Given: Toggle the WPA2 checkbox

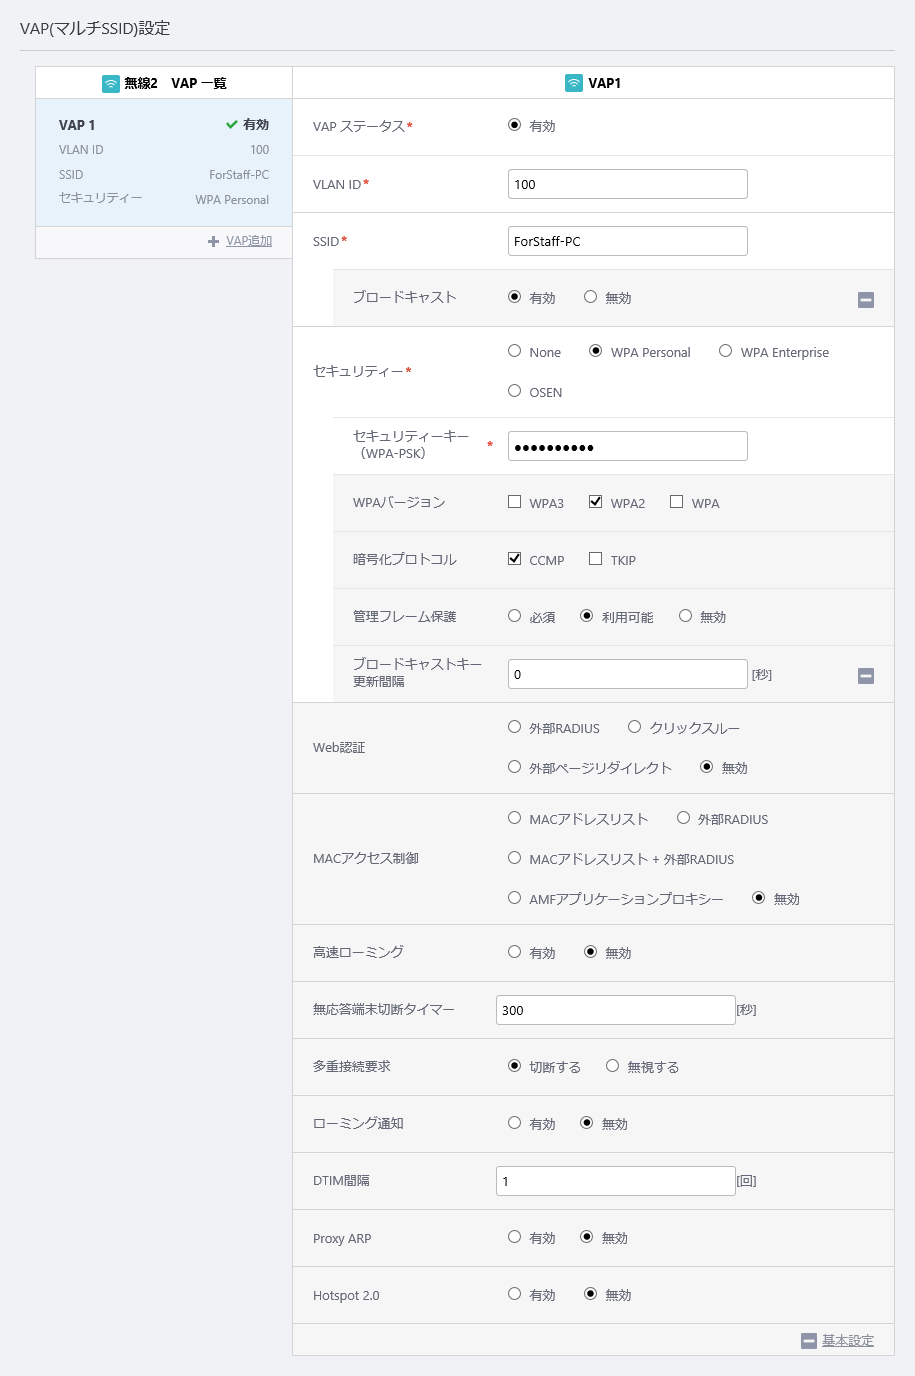Looking at the screenshot, I should (595, 502).
